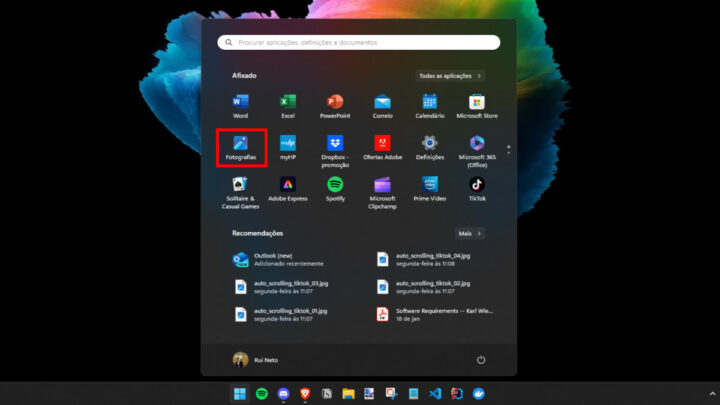Click the power button icon
Image resolution: width=720 pixels, height=405 pixels.
[481, 360]
